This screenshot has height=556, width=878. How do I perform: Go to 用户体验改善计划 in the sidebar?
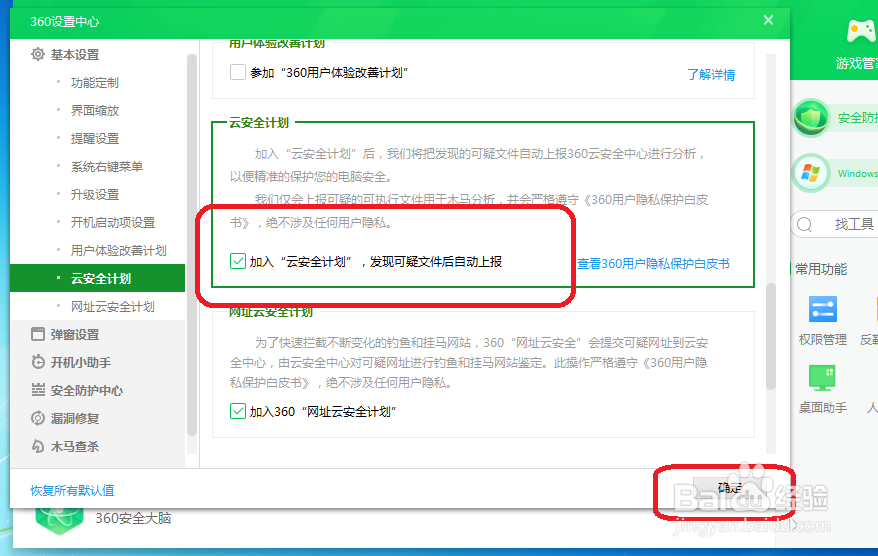click(118, 251)
